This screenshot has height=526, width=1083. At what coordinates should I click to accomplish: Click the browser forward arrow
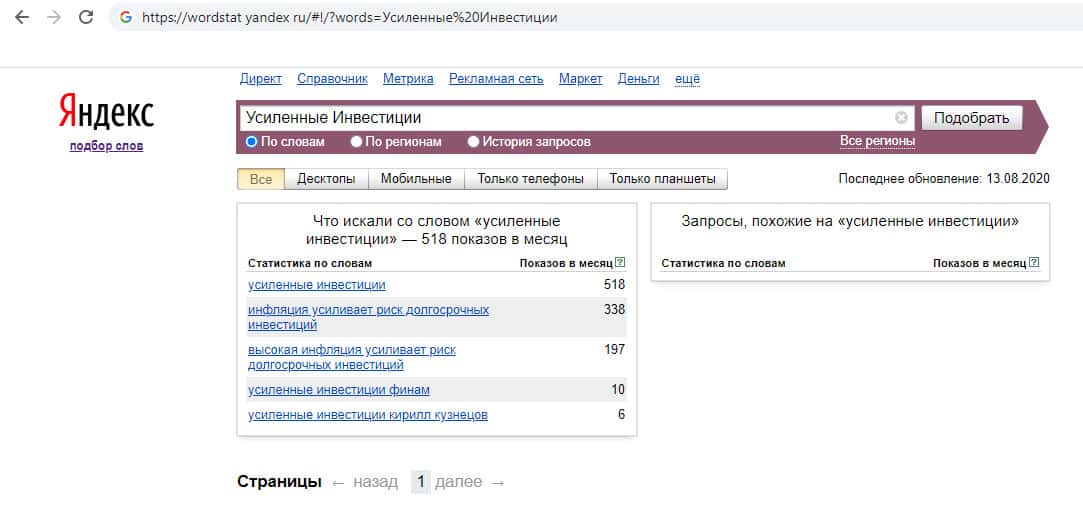click(53, 18)
